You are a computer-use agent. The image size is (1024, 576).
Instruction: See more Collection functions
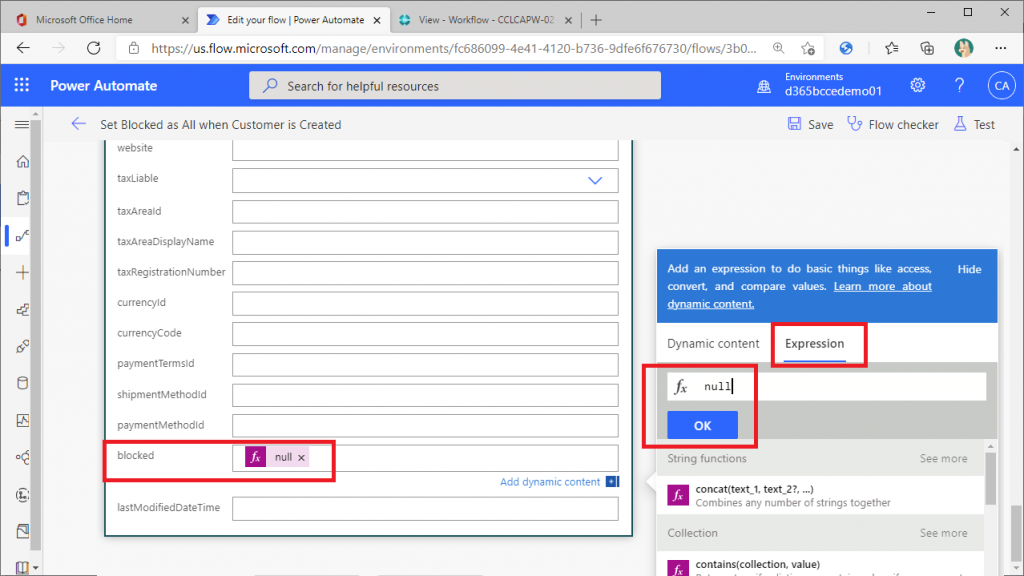[x=944, y=533]
